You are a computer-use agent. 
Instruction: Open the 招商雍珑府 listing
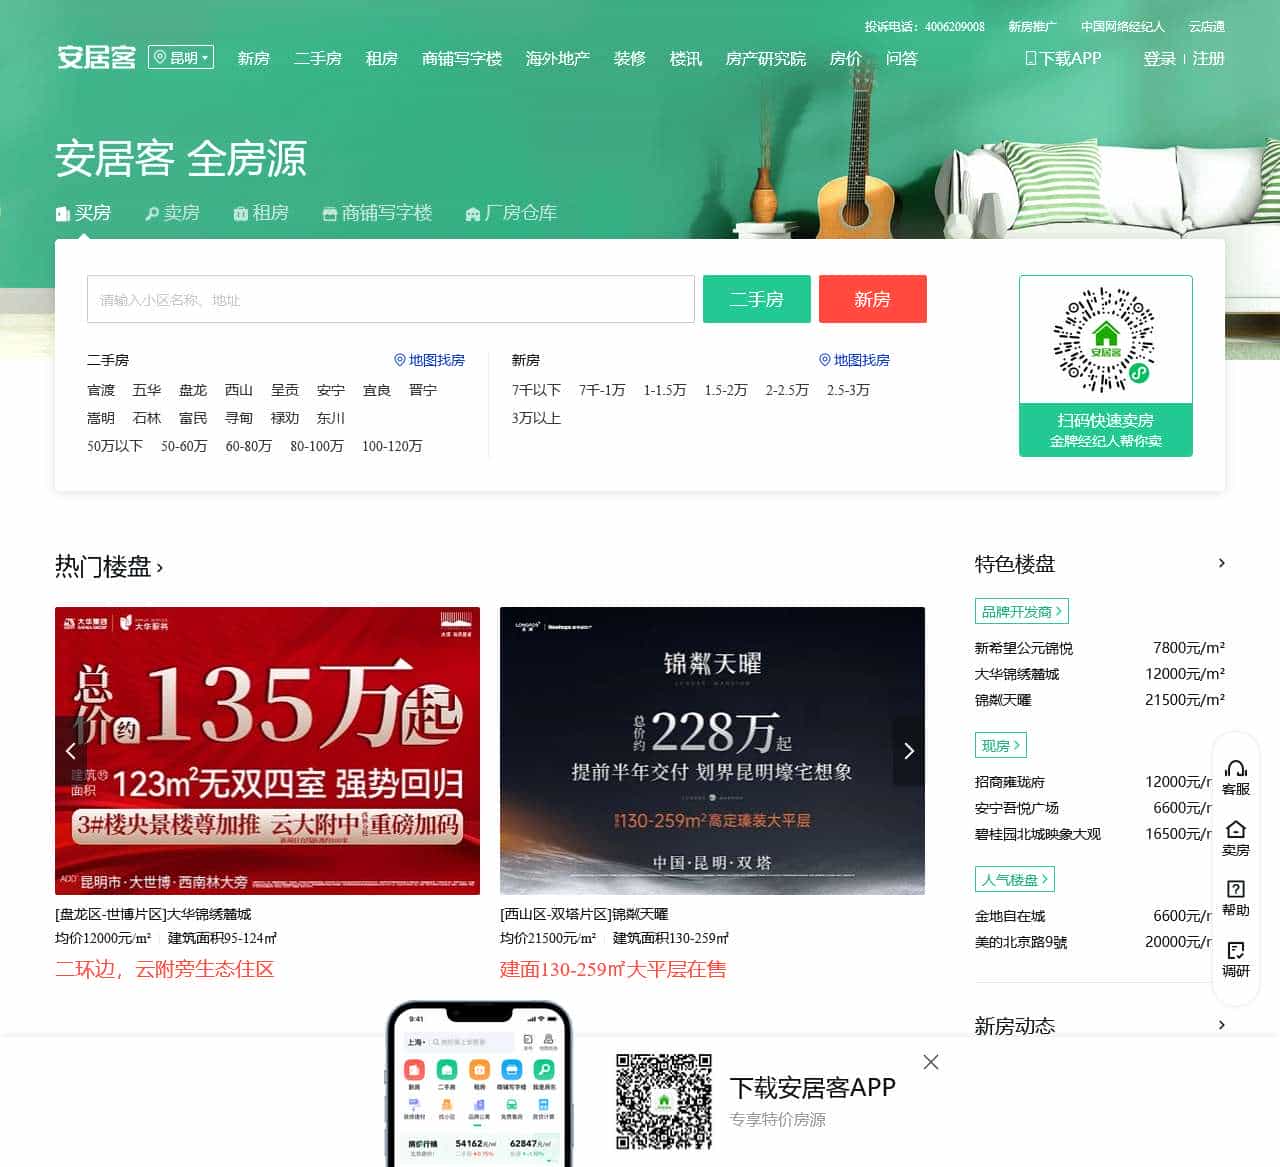tap(1010, 782)
